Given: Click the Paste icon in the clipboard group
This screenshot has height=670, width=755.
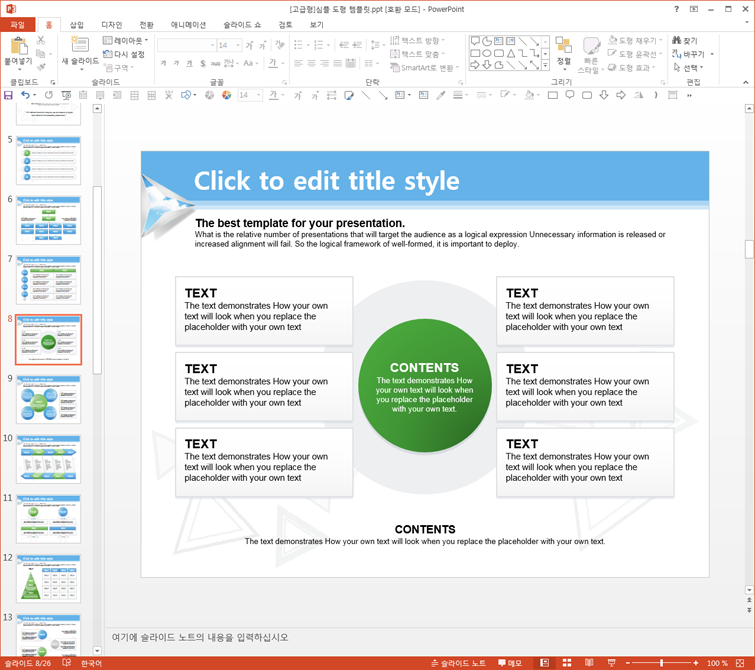Looking at the screenshot, I should tap(19, 46).
